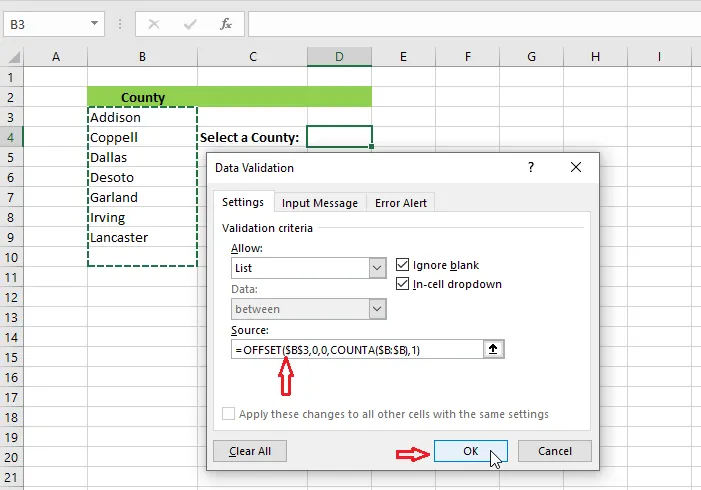Click the Irving cell
Viewport: 701px width, 490px height.
click(143, 217)
